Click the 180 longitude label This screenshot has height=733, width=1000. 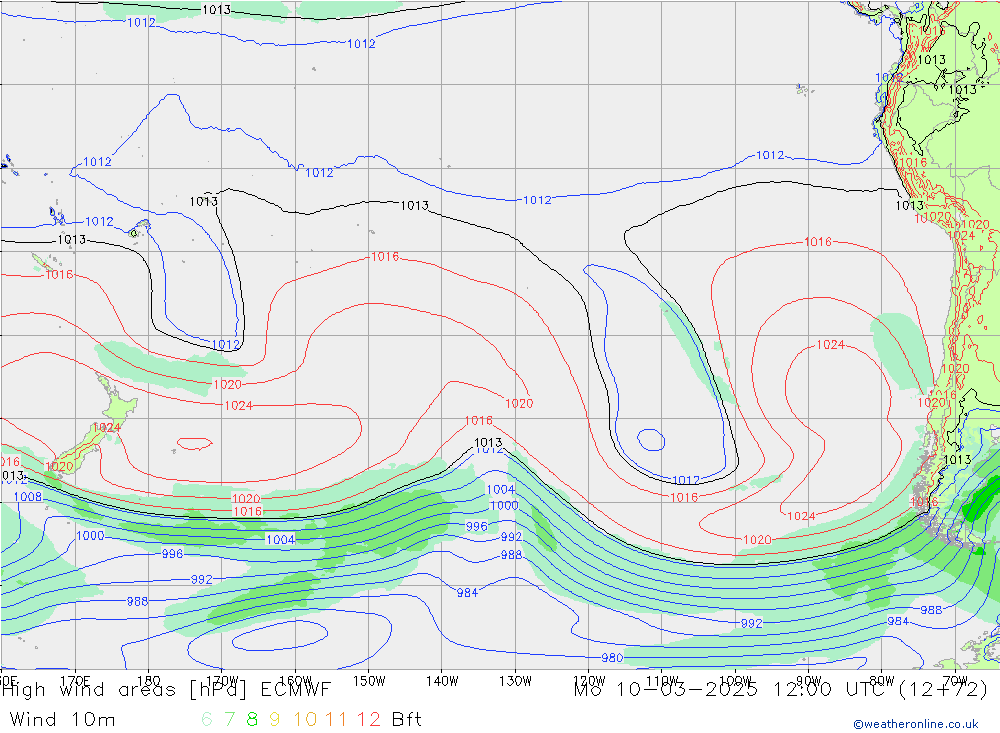(x=149, y=681)
